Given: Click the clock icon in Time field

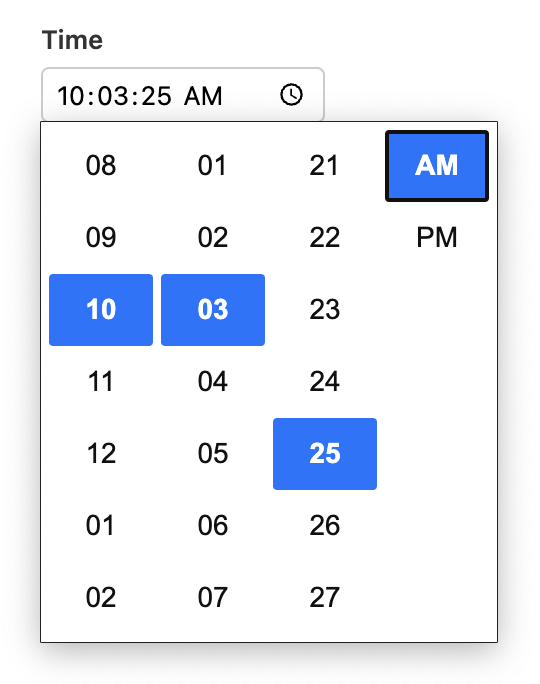Looking at the screenshot, I should [x=291, y=95].
